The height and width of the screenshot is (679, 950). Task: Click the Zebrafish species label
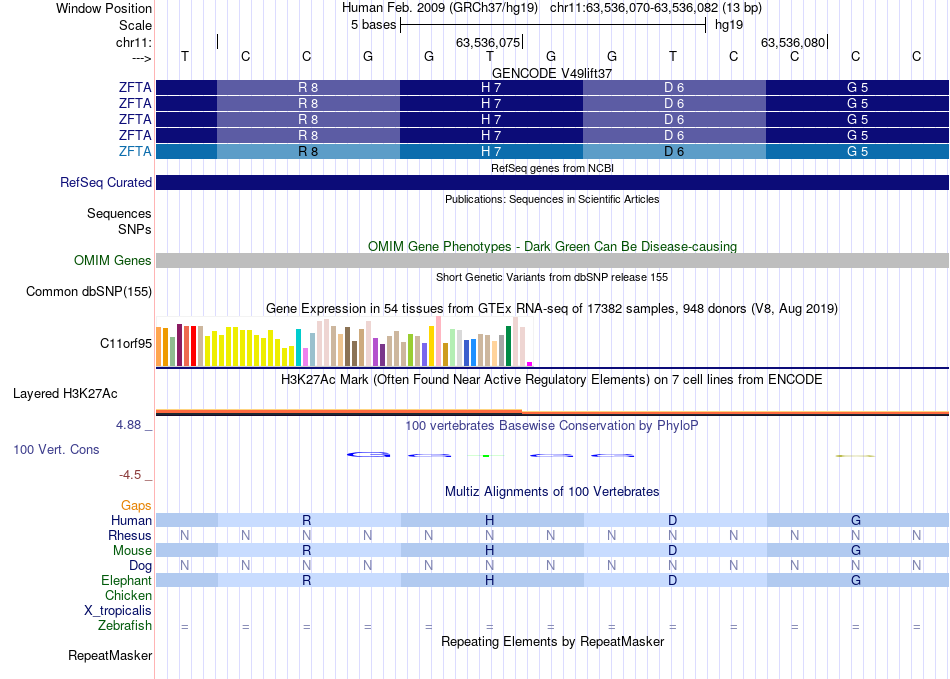point(125,625)
